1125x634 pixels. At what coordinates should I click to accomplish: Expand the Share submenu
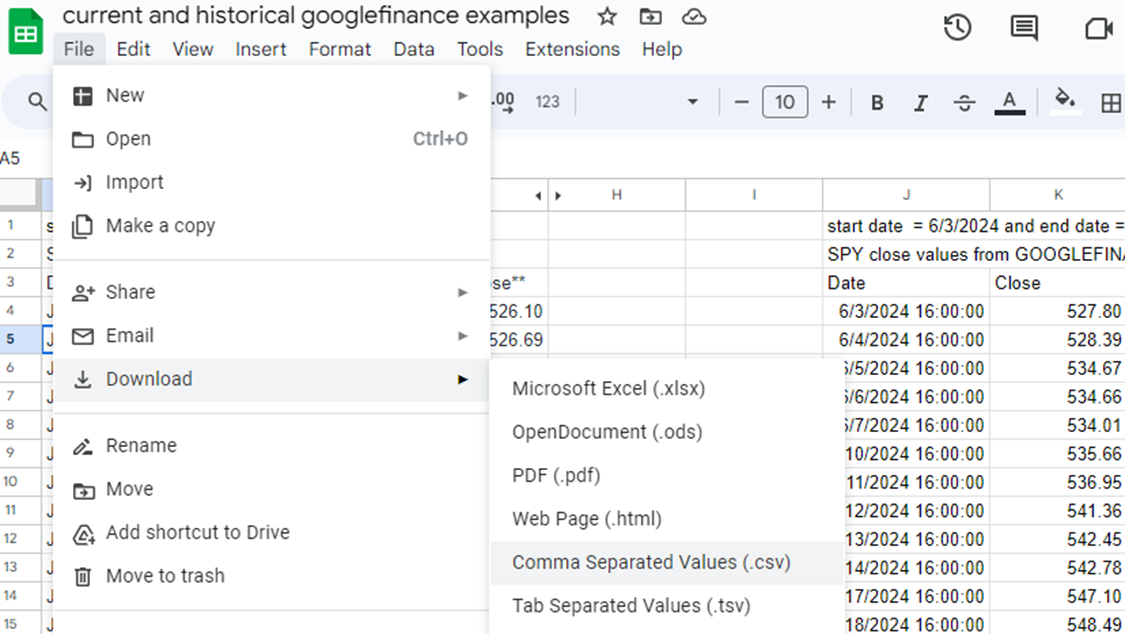(271, 293)
